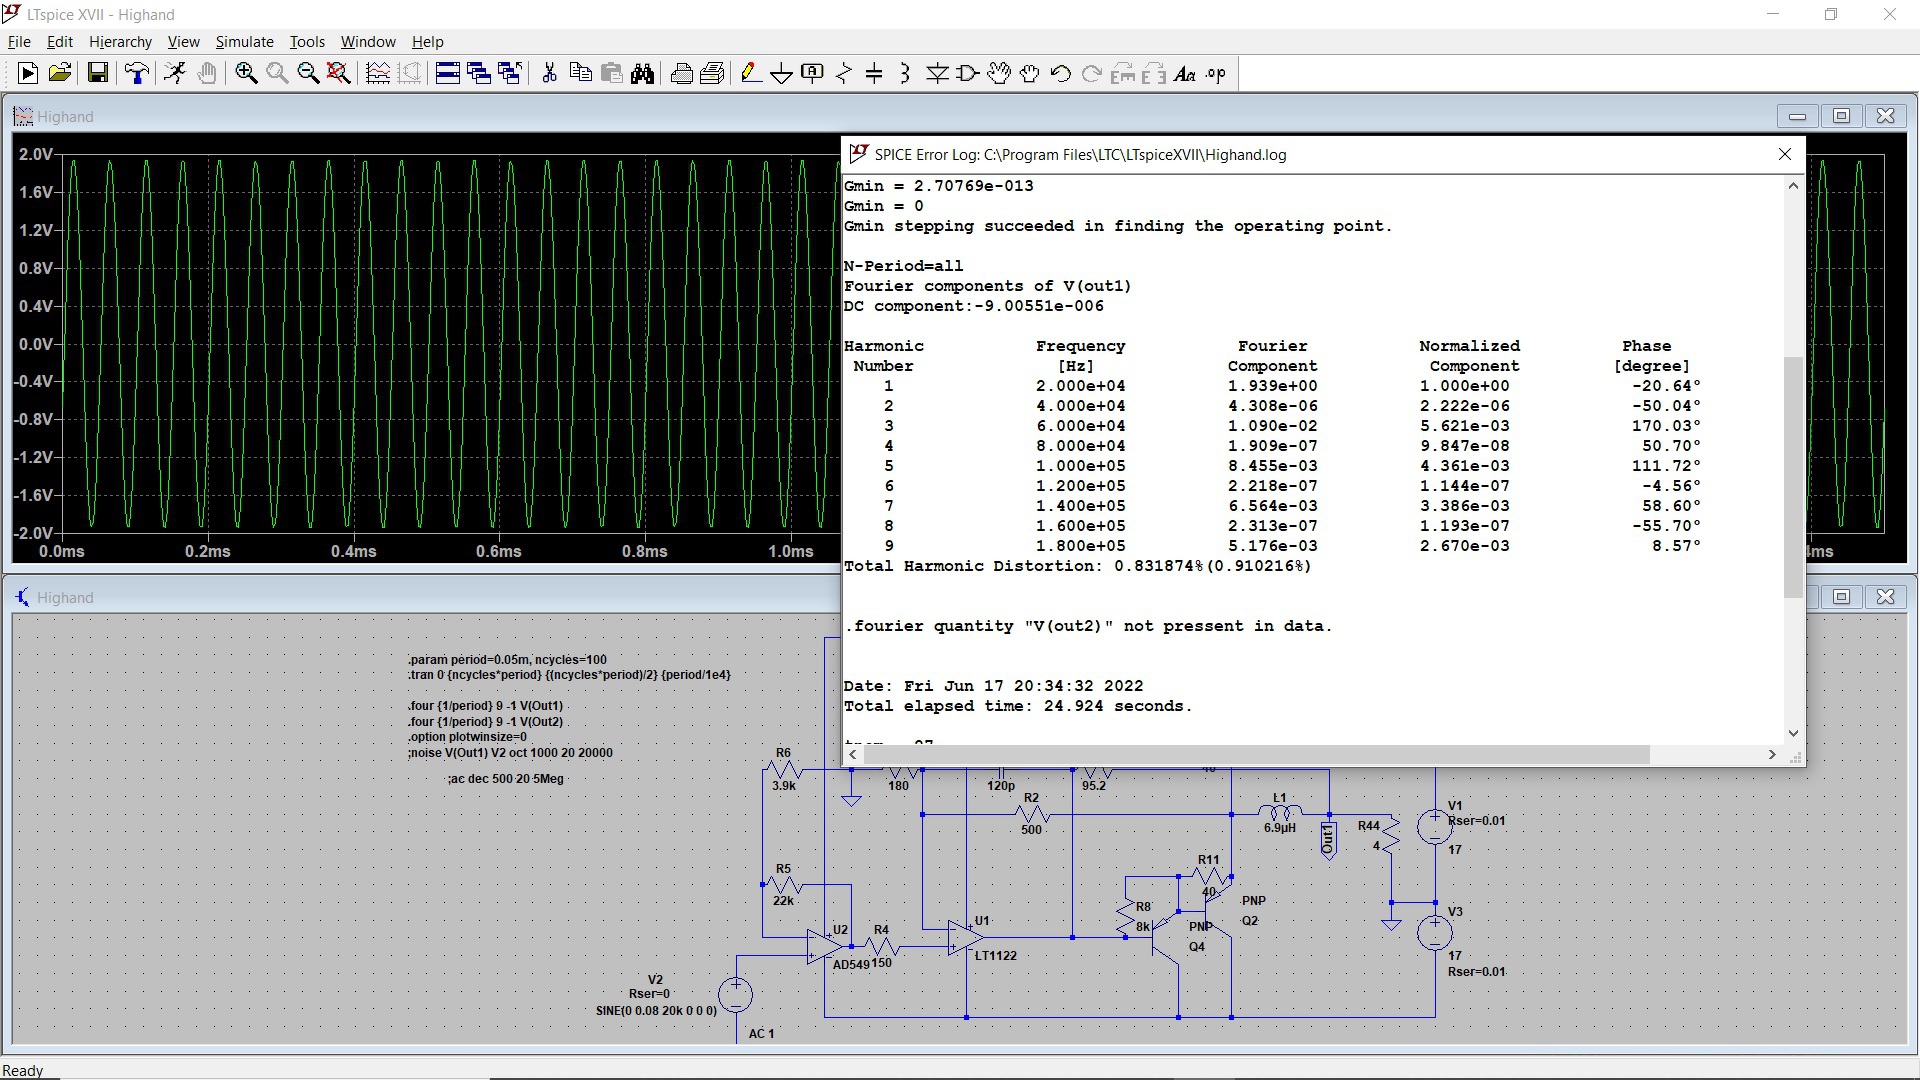
Task: Select the Diode component tool
Action: [x=937, y=73]
